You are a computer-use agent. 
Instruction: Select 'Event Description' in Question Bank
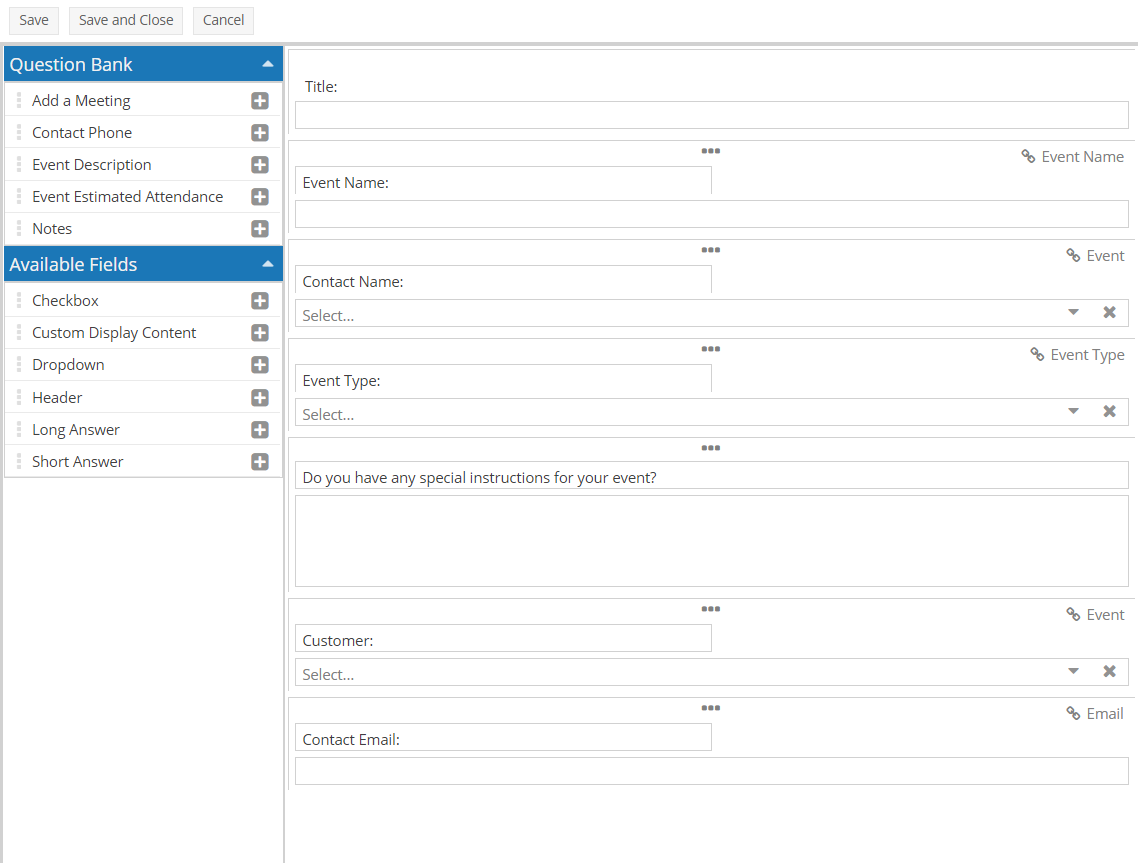[x=91, y=165]
